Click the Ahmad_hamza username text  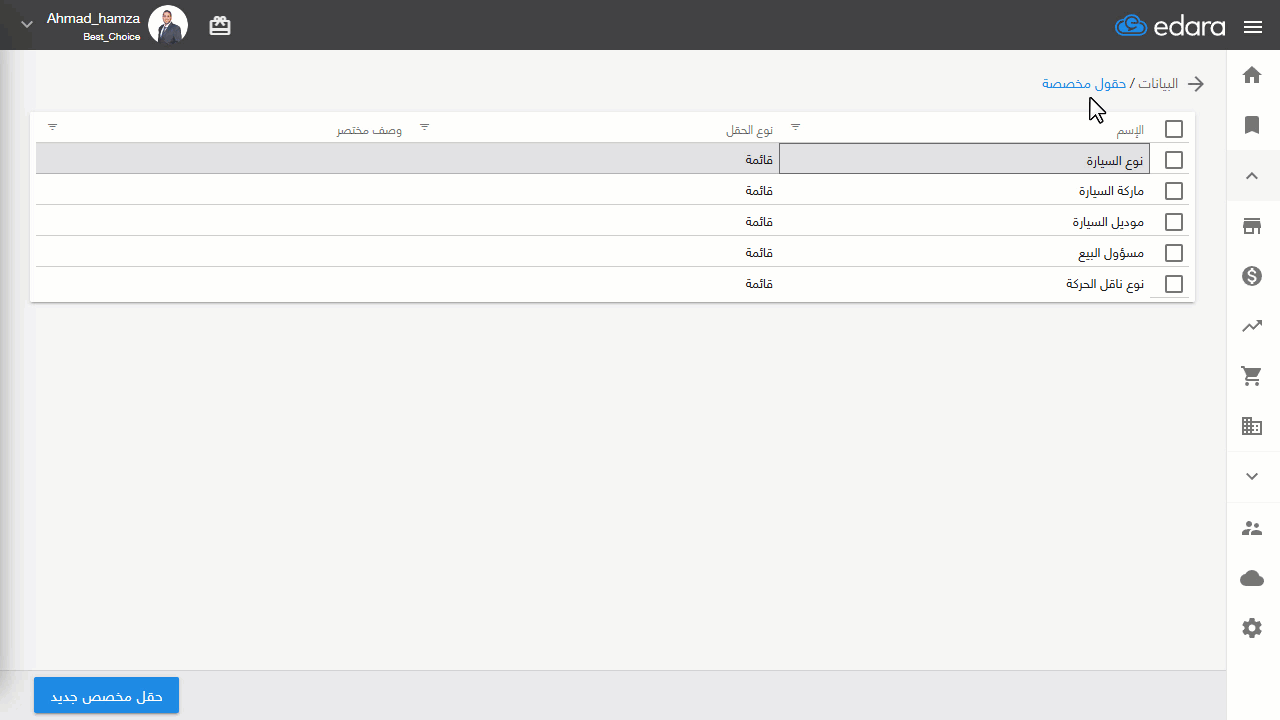[x=93, y=18]
